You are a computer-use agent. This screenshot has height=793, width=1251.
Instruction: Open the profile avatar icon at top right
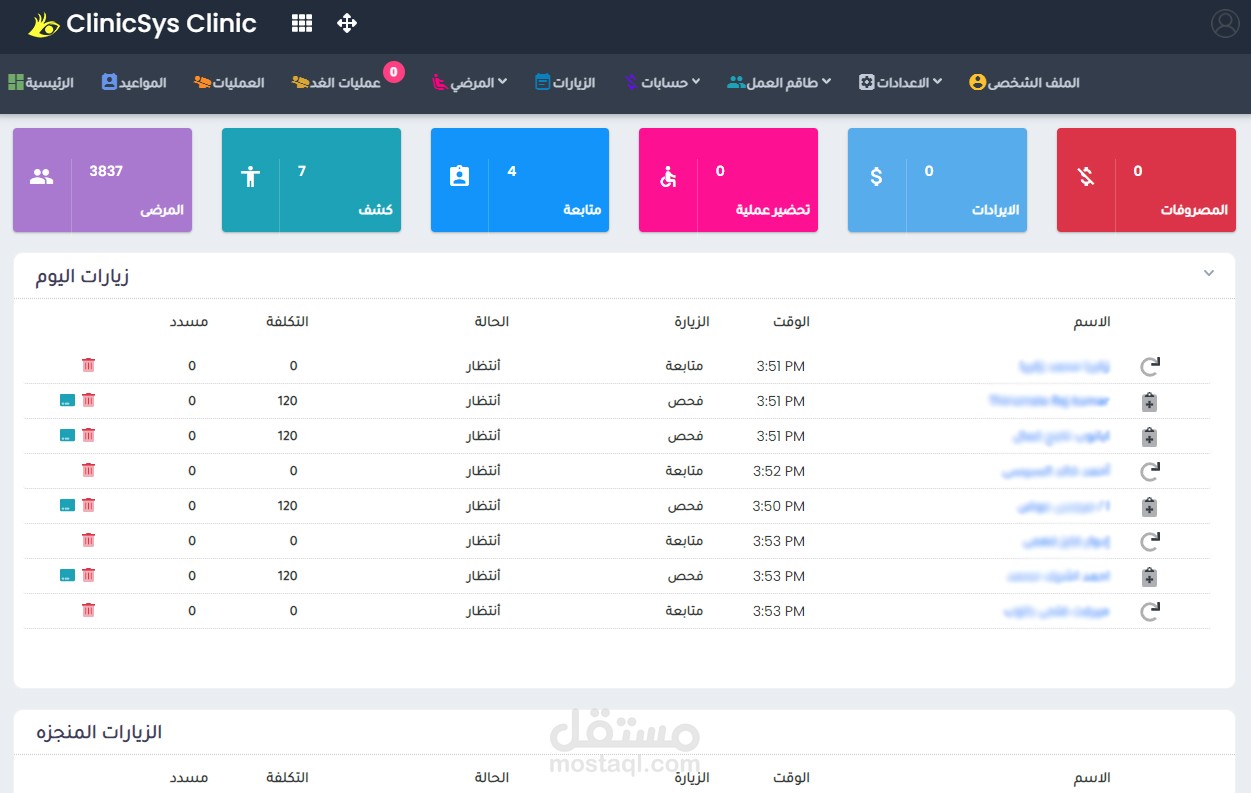tap(1225, 23)
